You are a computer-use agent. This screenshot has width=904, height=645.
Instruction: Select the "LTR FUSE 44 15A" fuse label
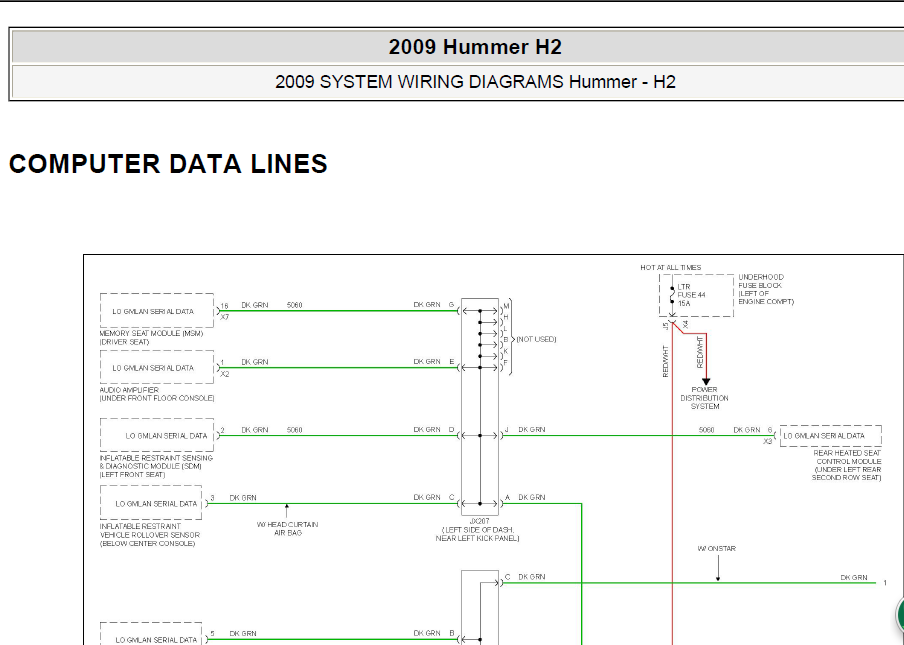[x=691, y=295]
